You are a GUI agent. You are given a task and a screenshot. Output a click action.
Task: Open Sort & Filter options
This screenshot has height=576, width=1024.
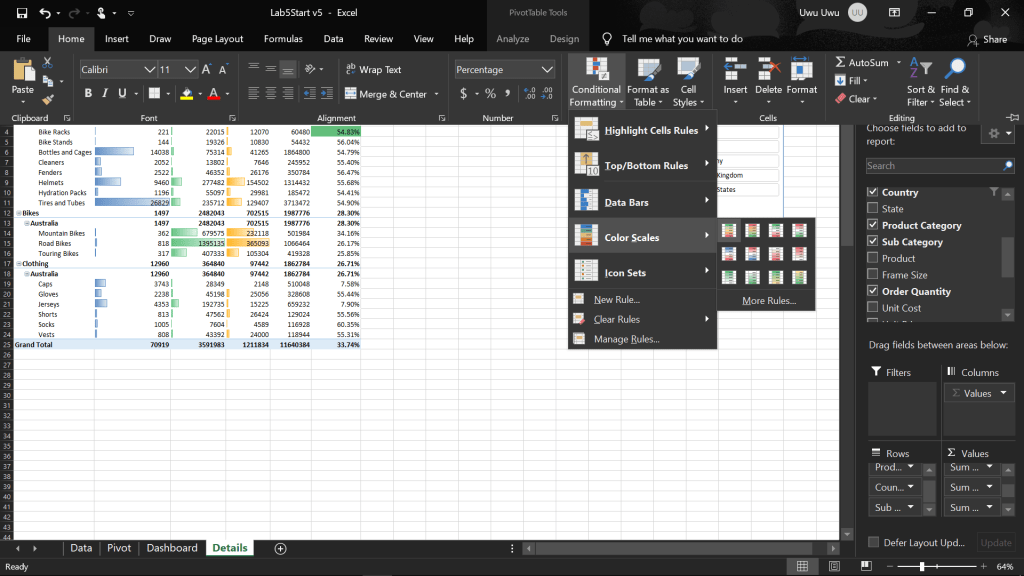click(919, 82)
